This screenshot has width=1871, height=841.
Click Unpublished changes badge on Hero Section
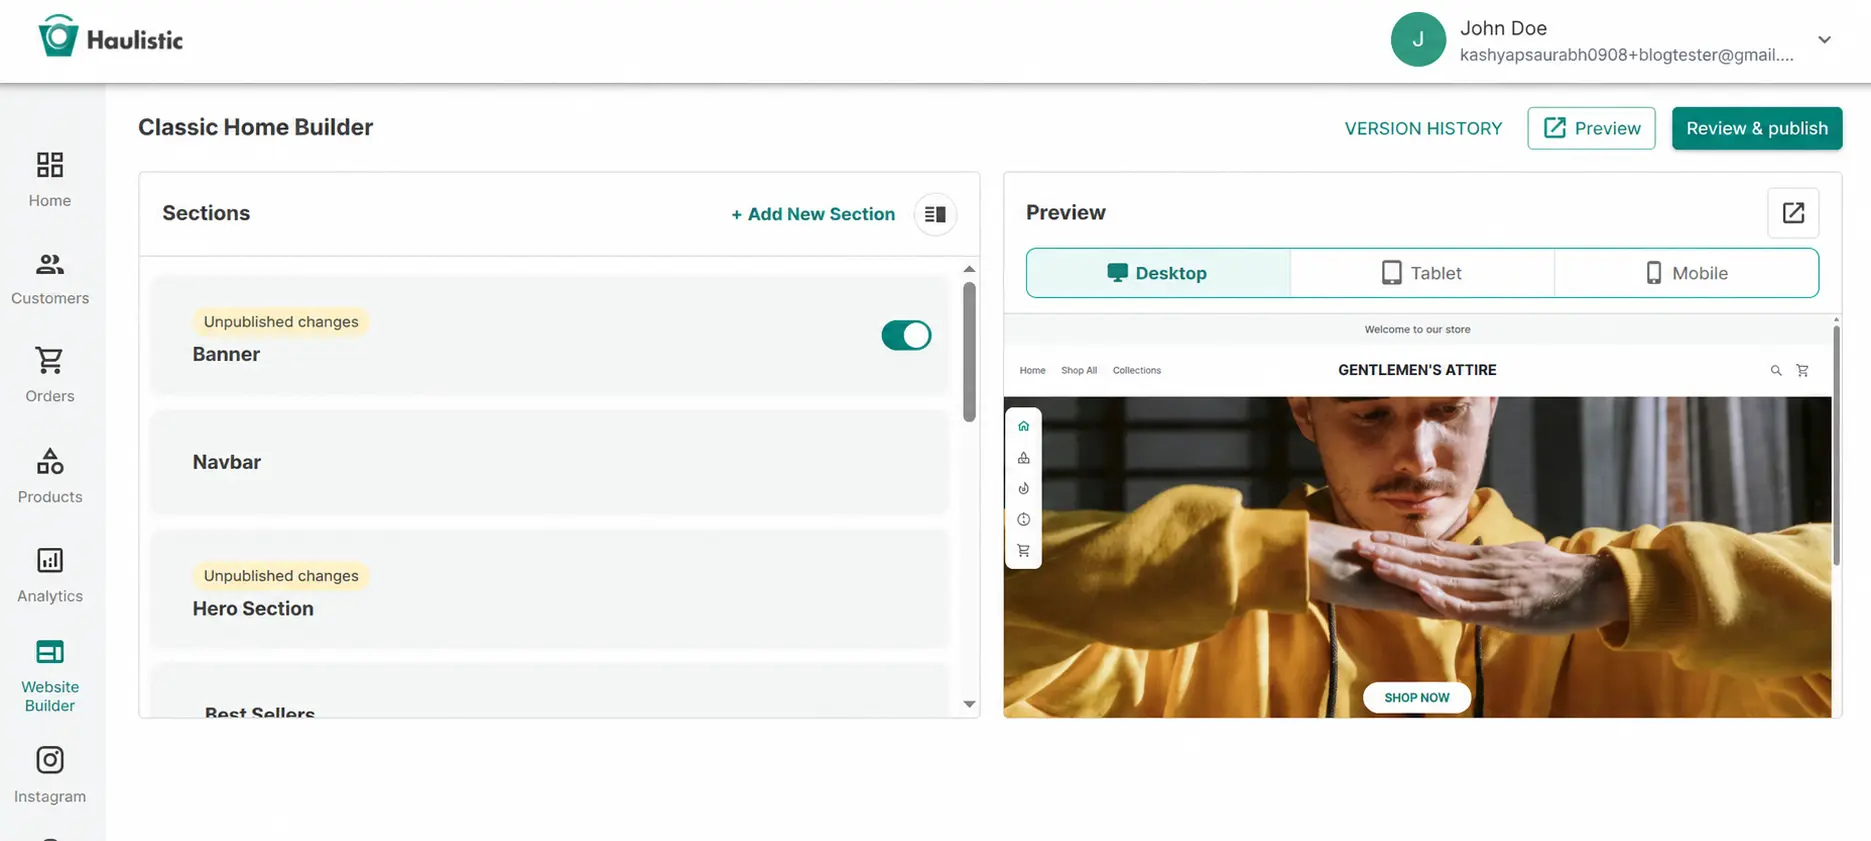(x=281, y=576)
